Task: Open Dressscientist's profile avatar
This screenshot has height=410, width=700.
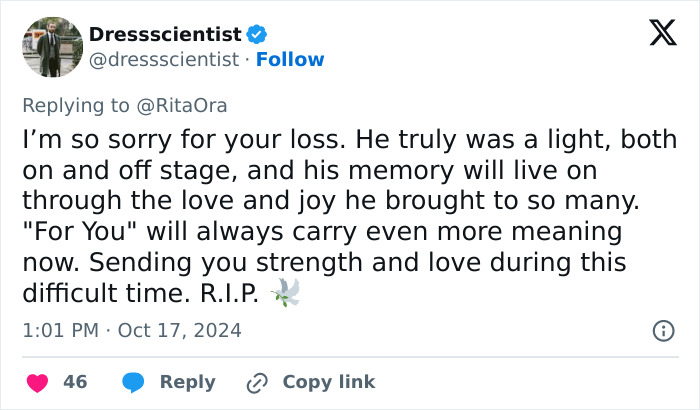Action: [x=51, y=46]
